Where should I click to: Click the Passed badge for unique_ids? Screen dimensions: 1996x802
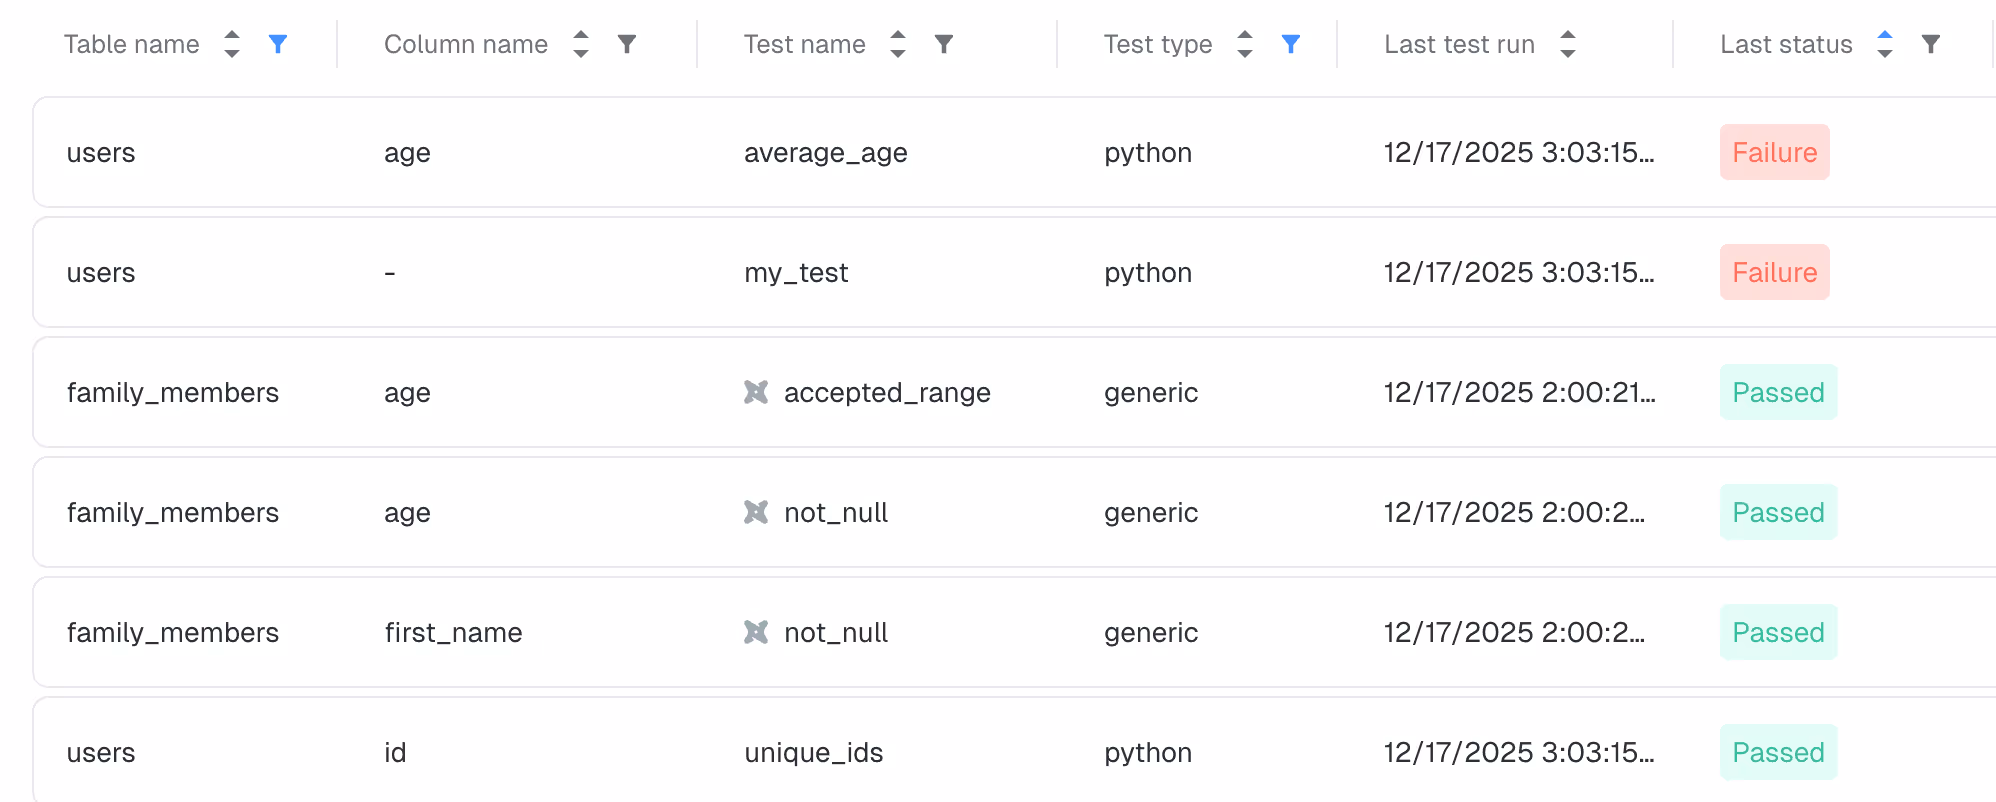click(1778, 752)
